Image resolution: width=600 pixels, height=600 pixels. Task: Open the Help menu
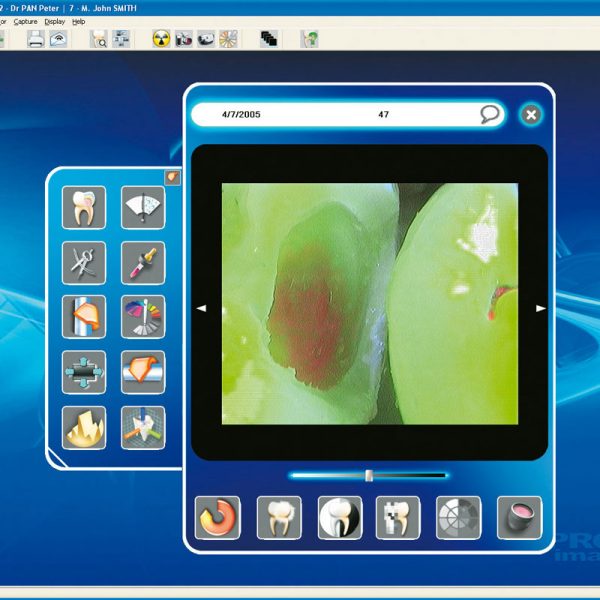(x=78, y=22)
